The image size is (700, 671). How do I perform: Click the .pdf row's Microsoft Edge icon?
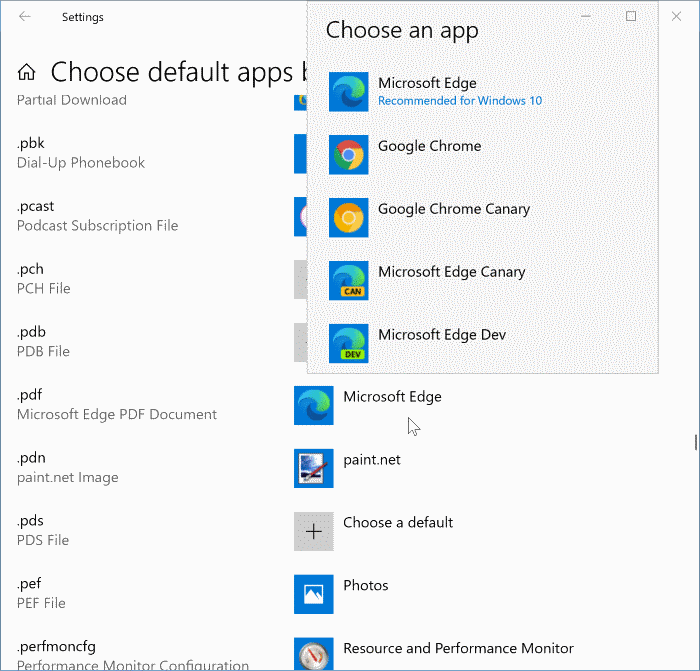click(313, 405)
